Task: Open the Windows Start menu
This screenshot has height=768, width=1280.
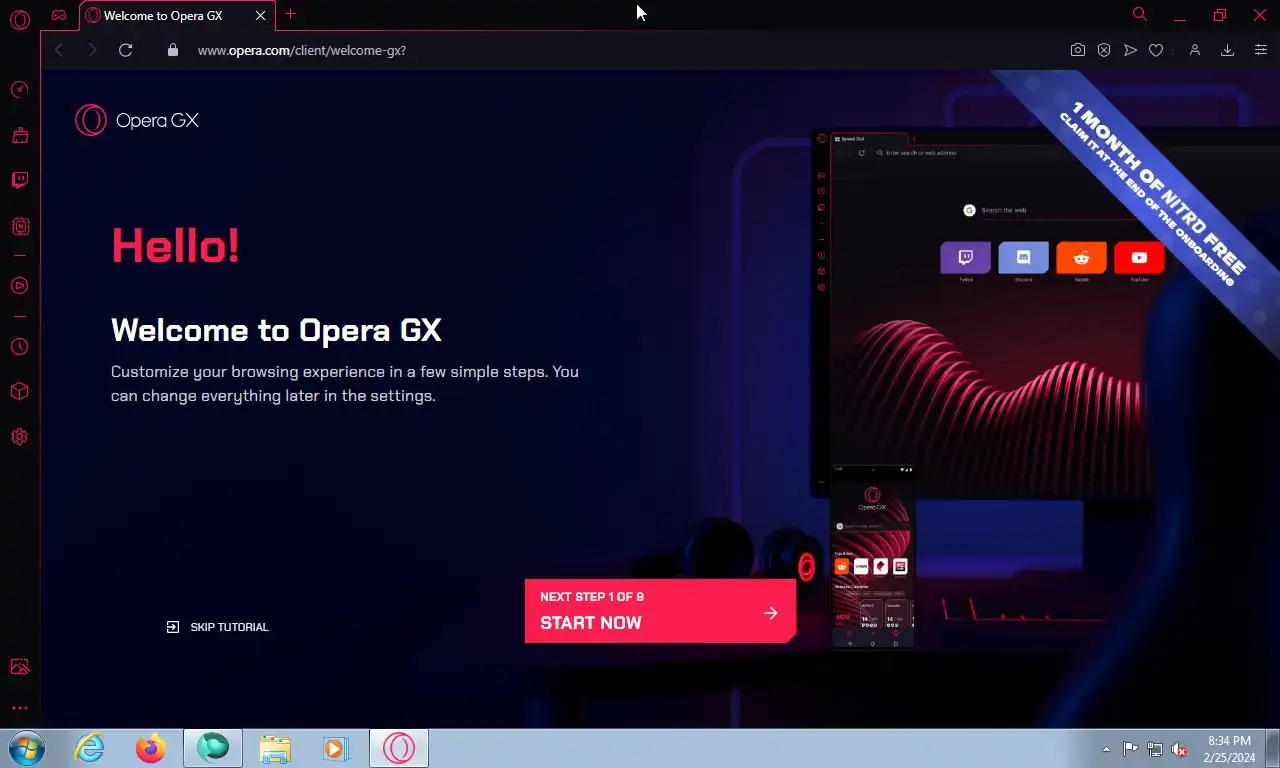Action: tap(25, 748)
